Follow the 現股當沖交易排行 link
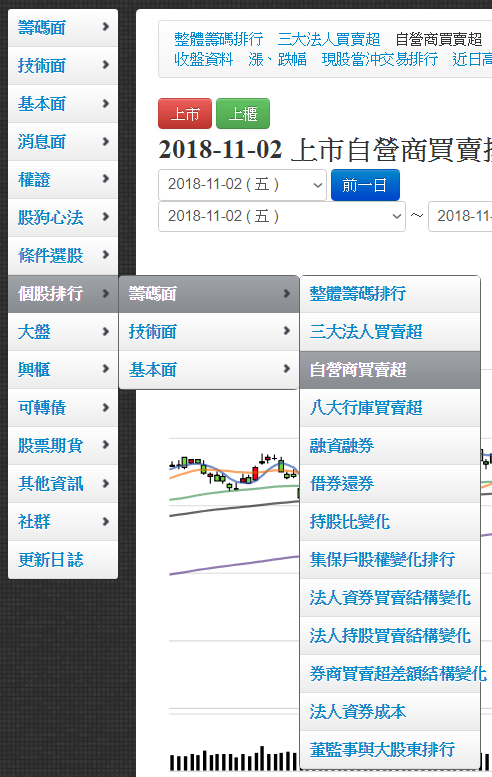The width and height of the screenshot is (492, 777). click(x=380, y=59)
